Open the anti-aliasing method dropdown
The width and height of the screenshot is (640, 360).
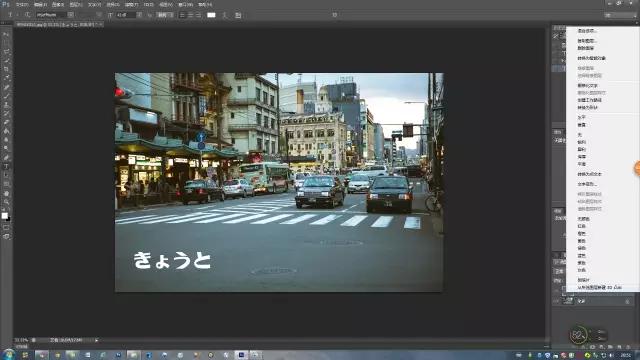(165, 15)
